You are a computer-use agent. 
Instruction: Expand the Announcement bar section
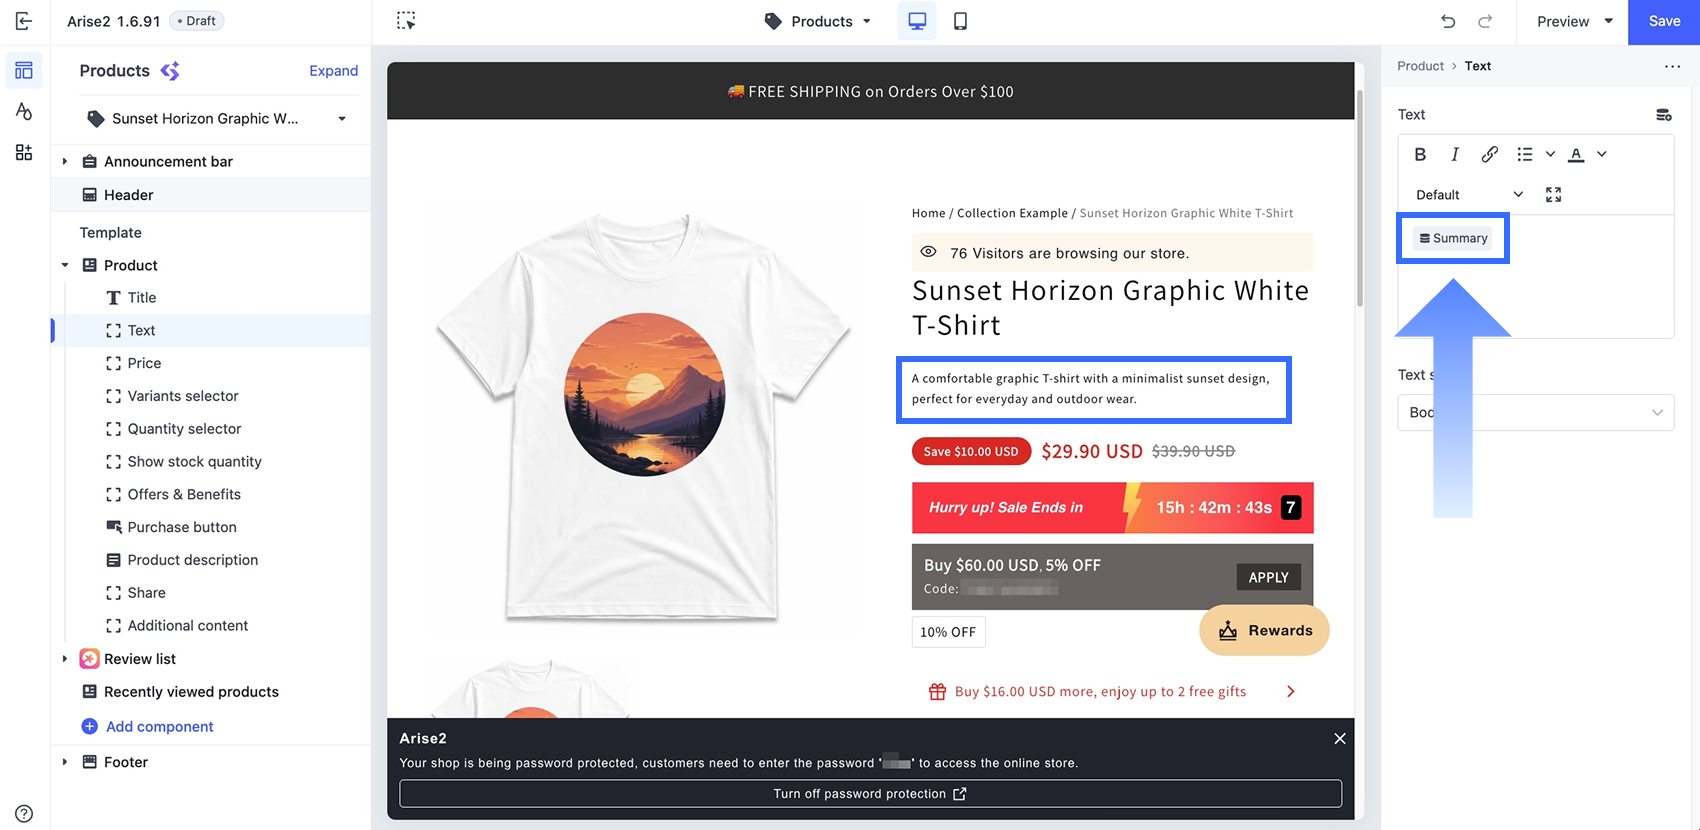coord(65,161)
